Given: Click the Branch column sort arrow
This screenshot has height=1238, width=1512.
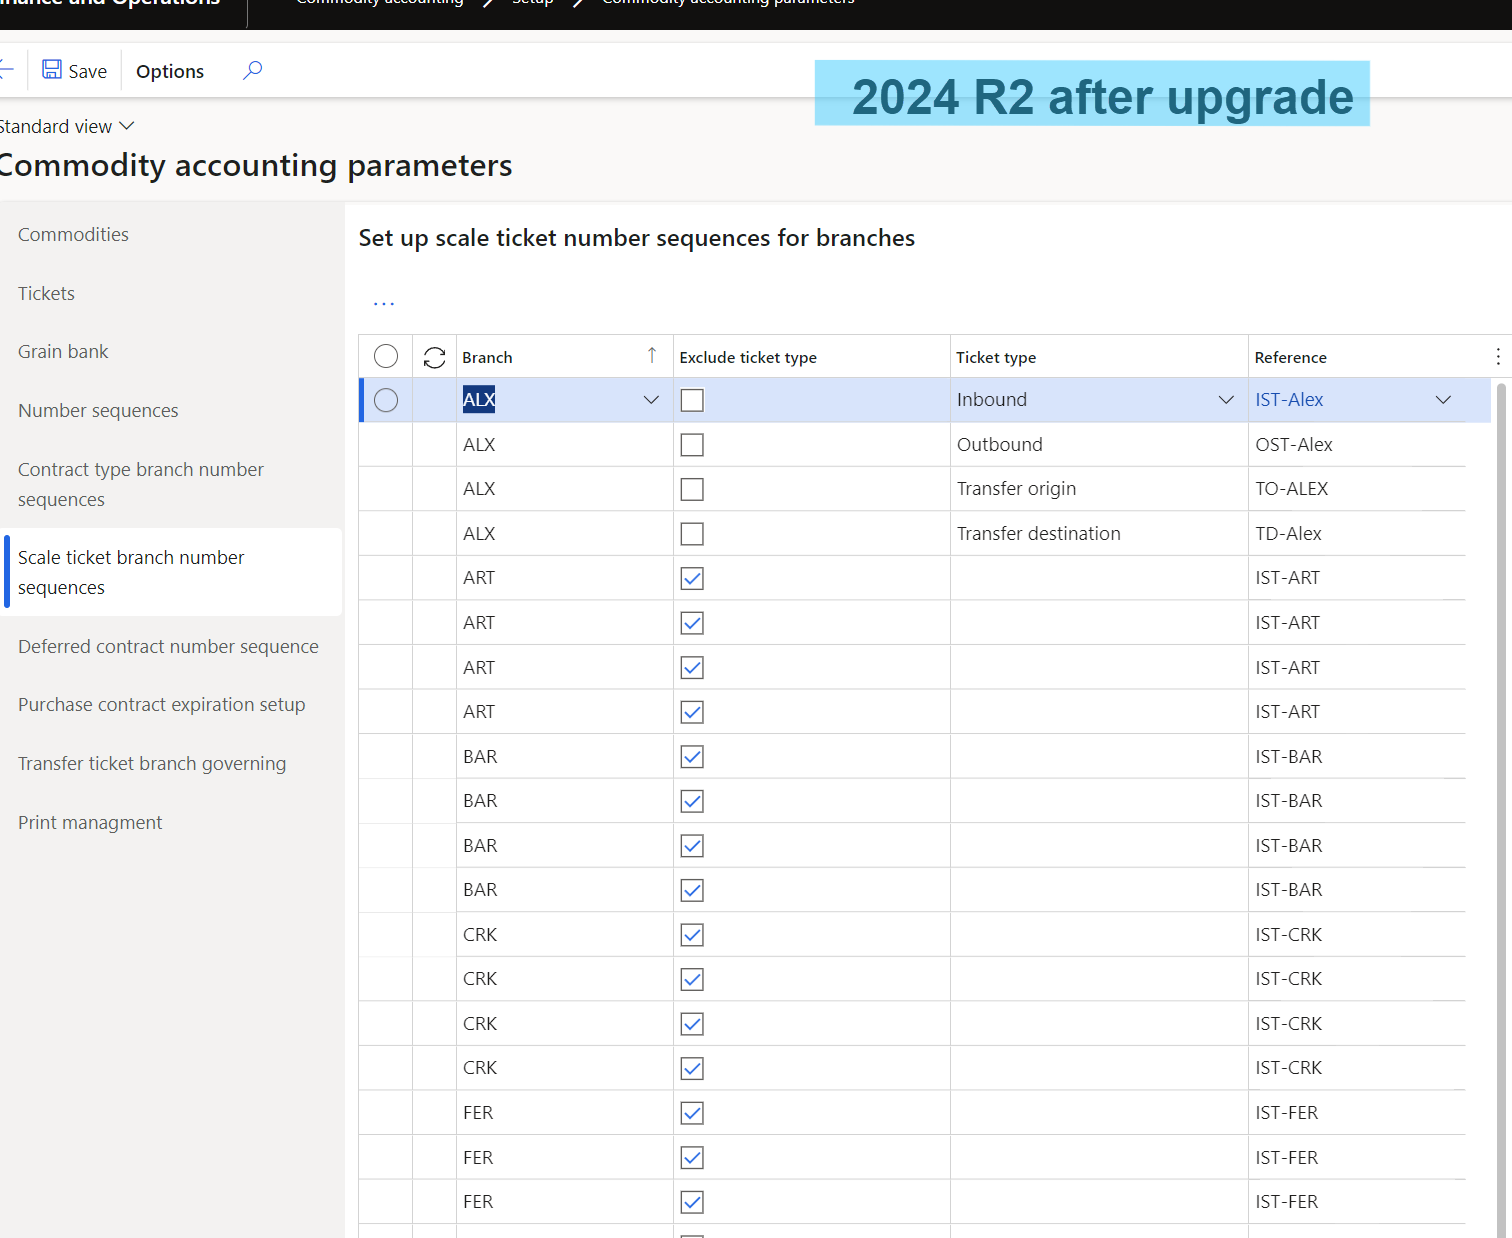Looking at the screenshot, I should (x=652, y=356).
